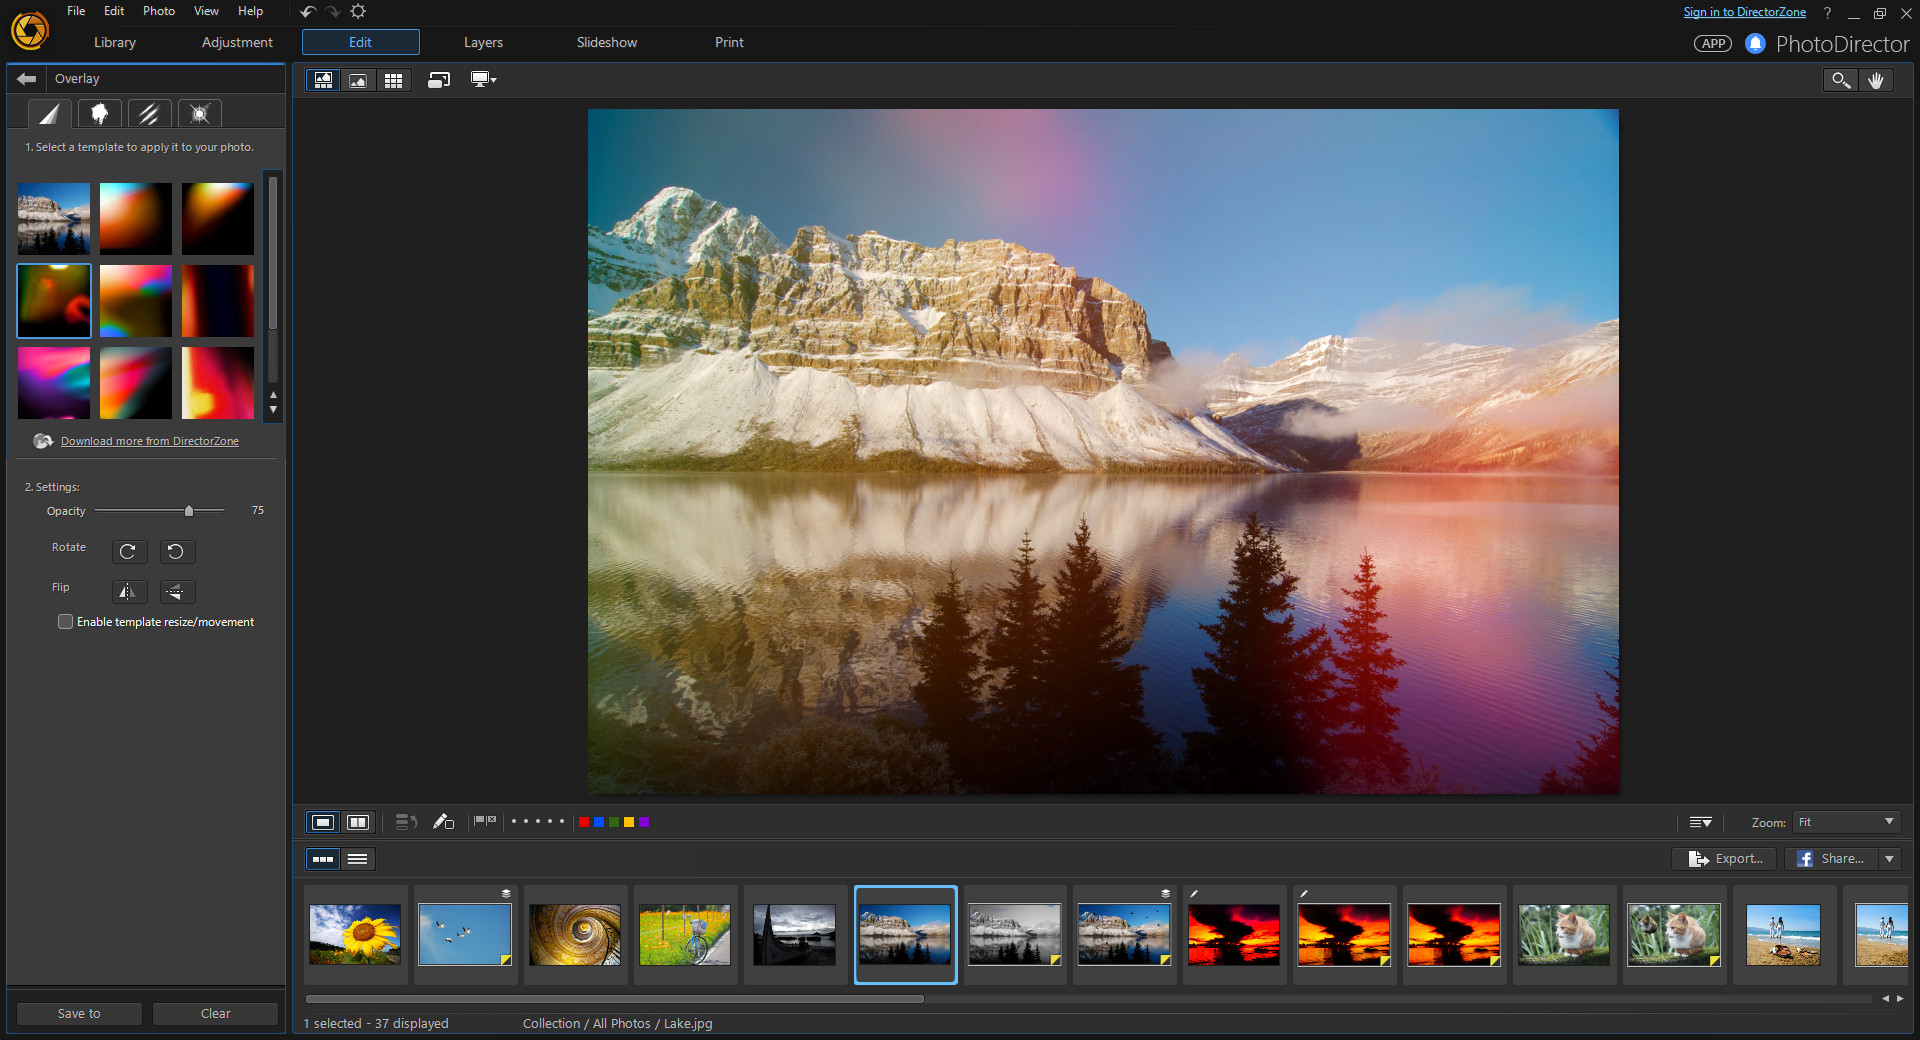
Task: Switch to compare two photos view
Action: [x=358, y=822]
